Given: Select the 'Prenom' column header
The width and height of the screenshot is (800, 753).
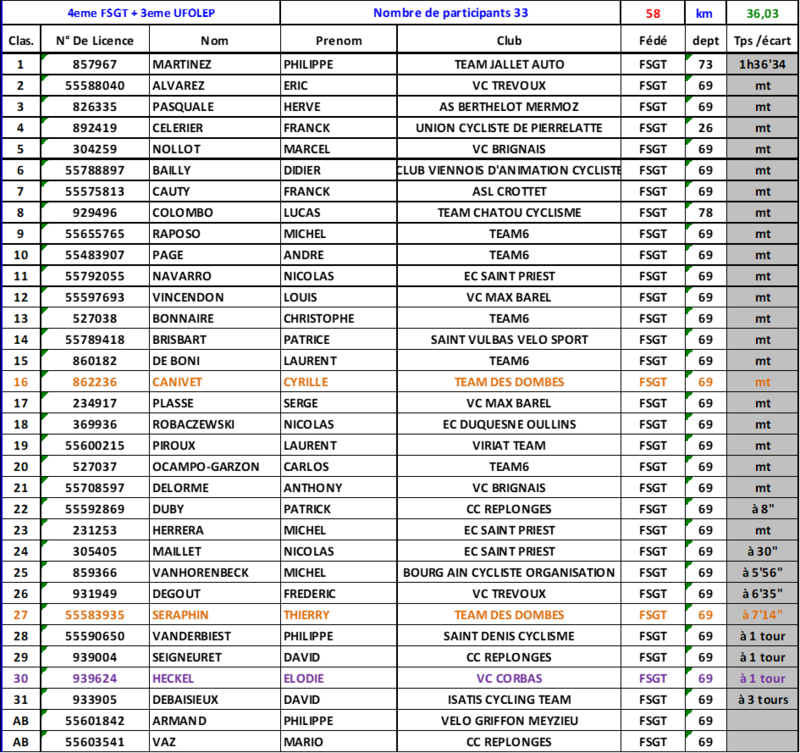Looking at the screenshot, I should coord(339,40).
